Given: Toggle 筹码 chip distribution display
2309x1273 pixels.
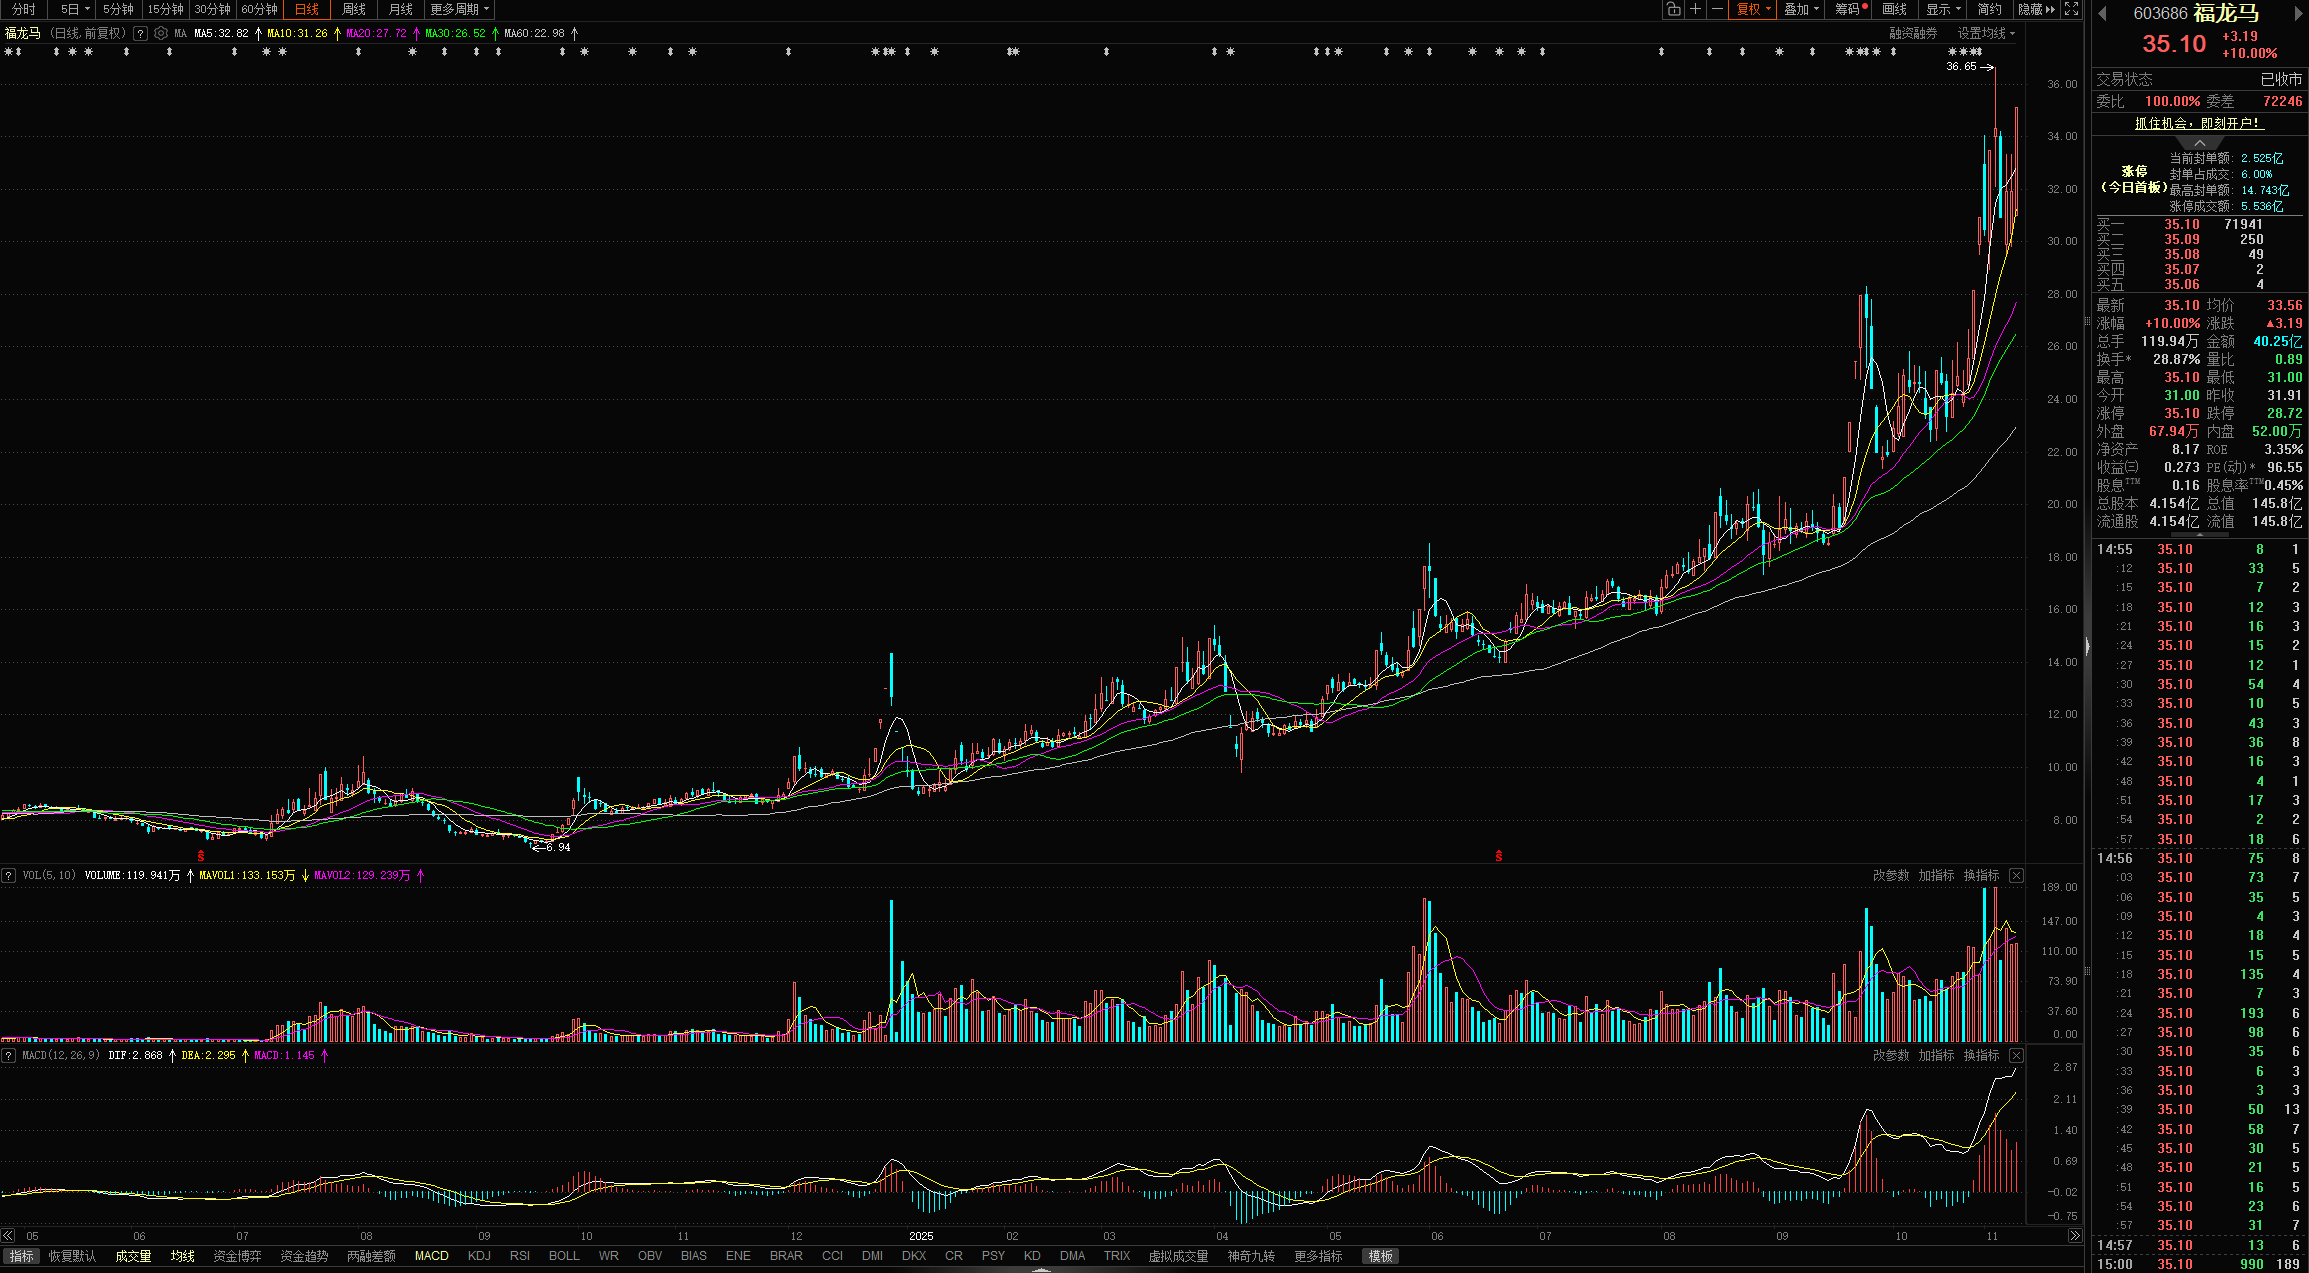Looking at the screenshot, I should point(1848,9).
